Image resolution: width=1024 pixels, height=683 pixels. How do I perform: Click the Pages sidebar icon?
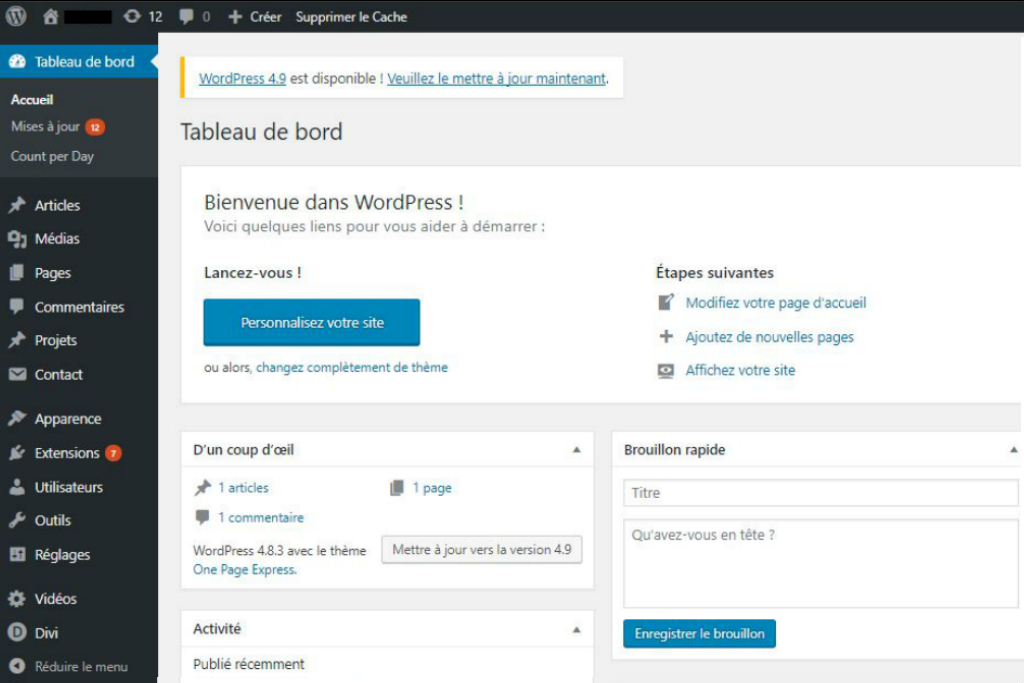point(17,272)
